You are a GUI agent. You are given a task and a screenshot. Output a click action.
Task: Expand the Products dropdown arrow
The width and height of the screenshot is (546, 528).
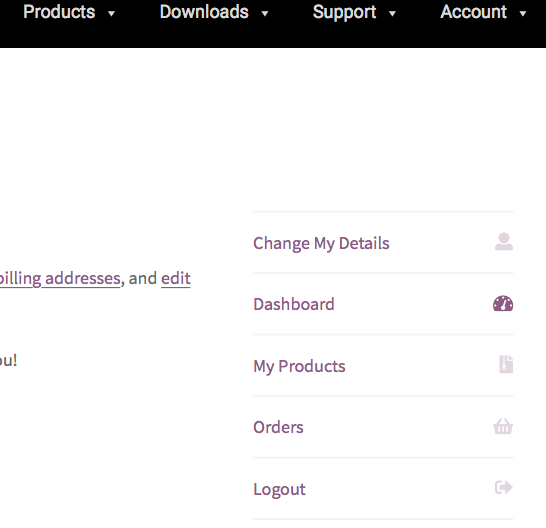coord(111,14)
